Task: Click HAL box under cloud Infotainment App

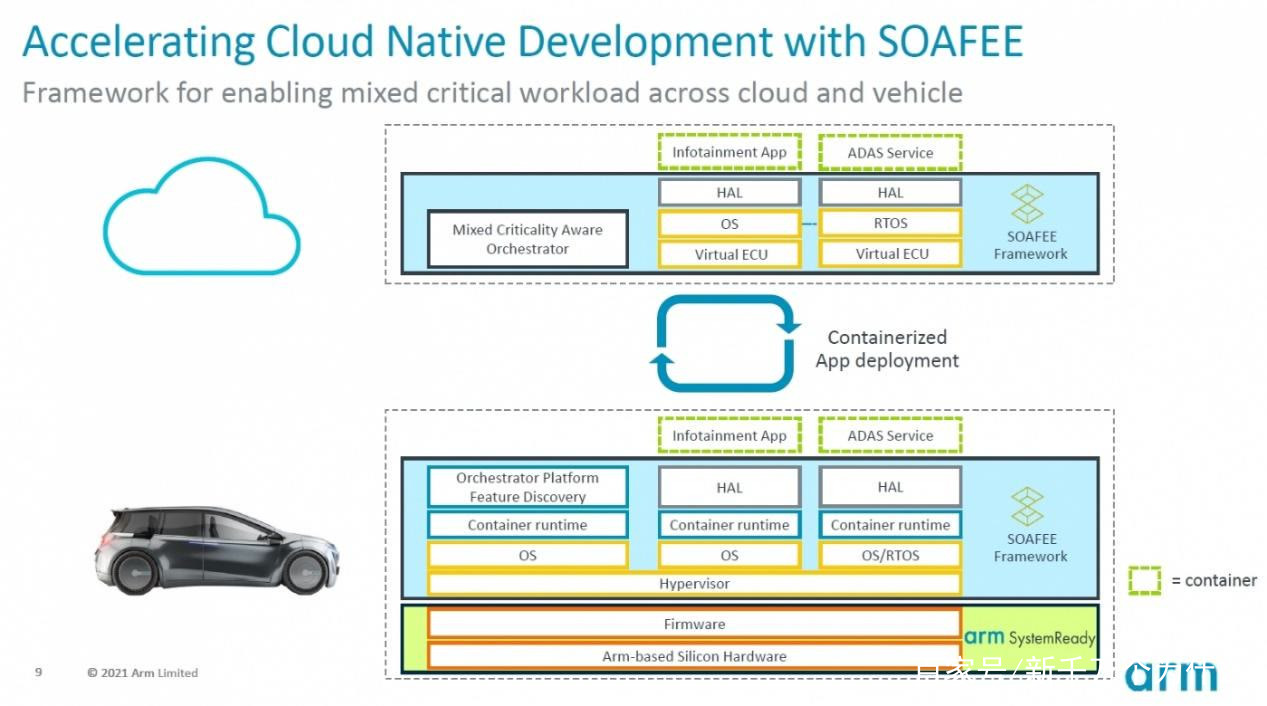Action: click(729, 192)
